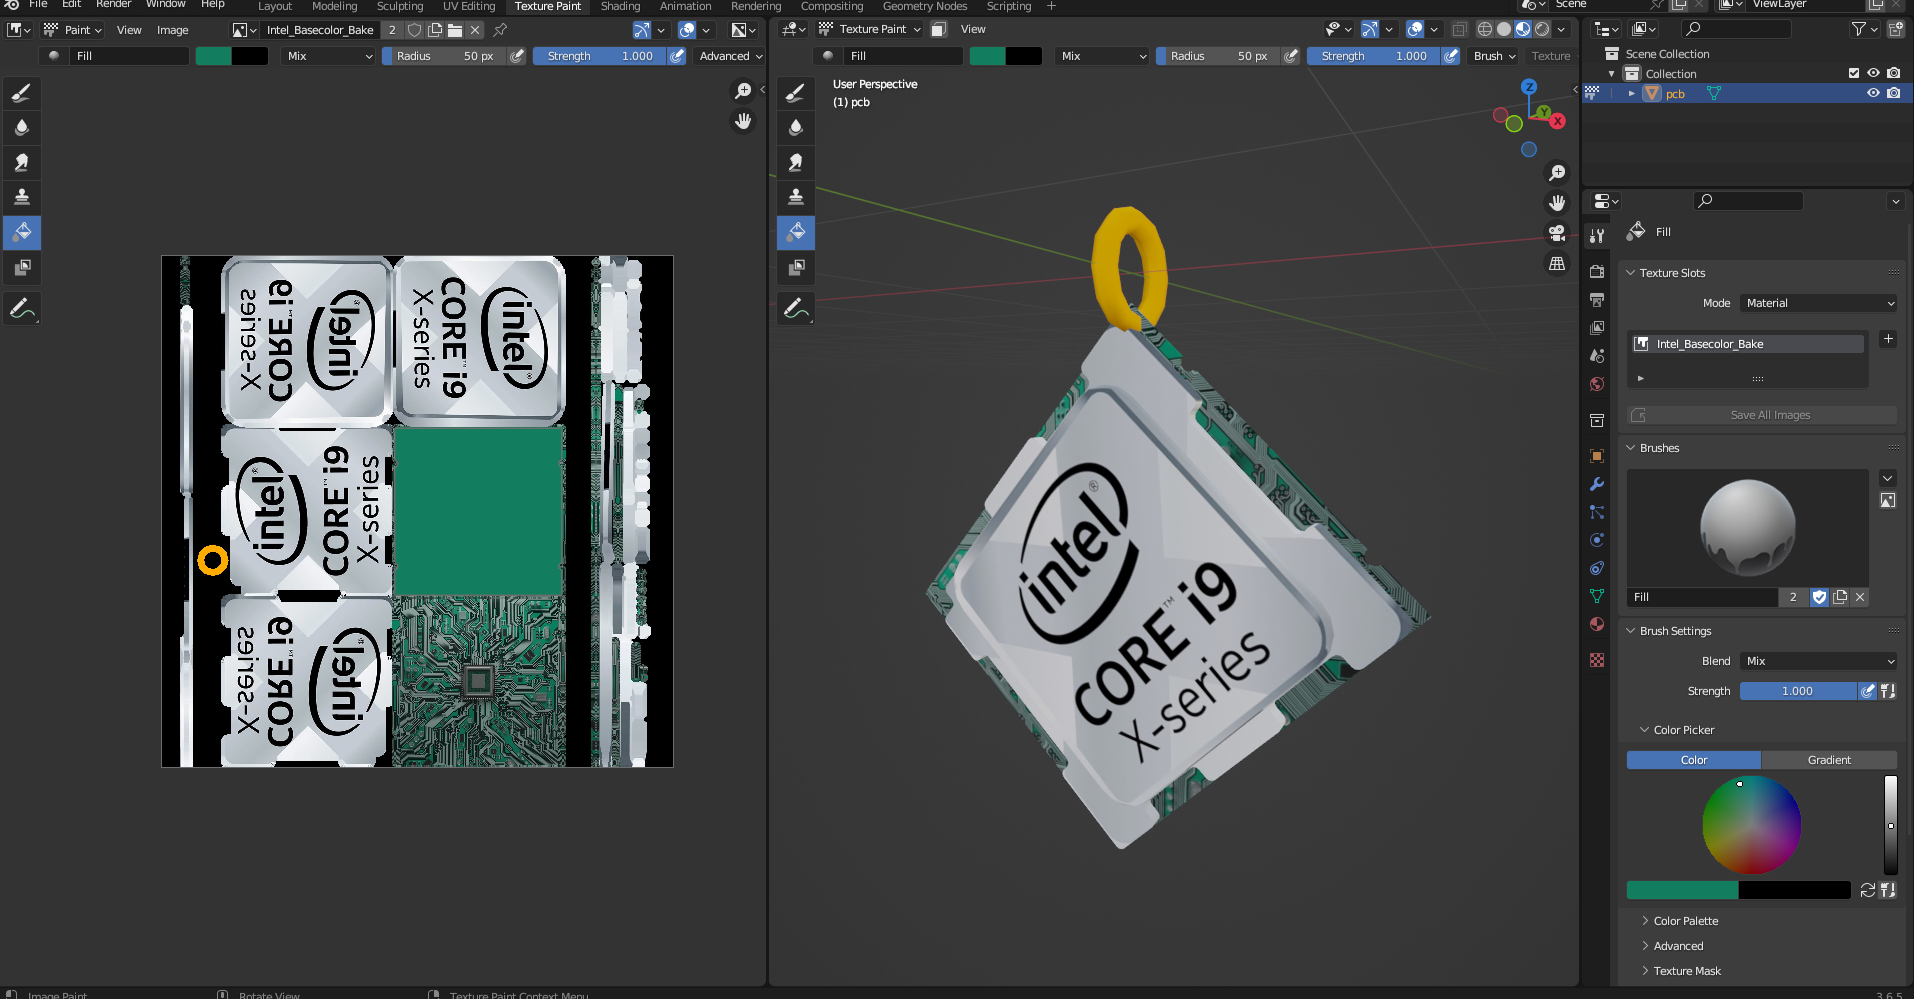The image size is (1914, 999).
Task: Toggle perspective/orthographic grid icon in viewport
Action: pos(1557,264)
